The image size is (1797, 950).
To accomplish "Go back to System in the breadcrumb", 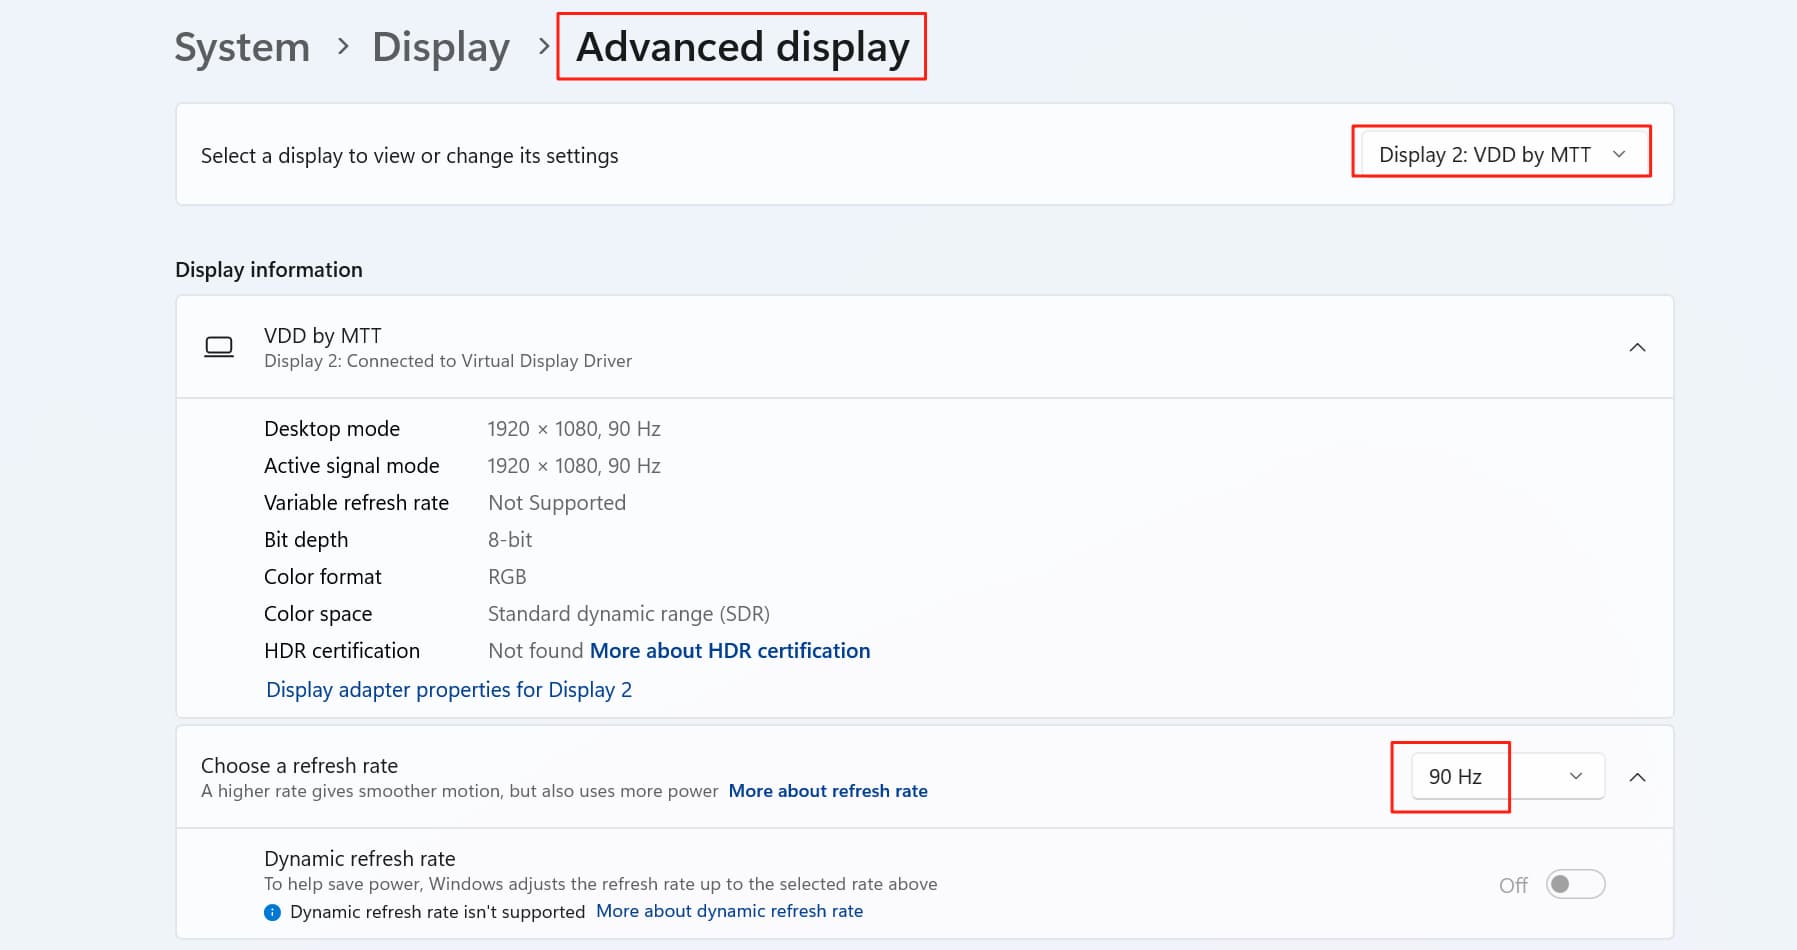I will [242, 47].
